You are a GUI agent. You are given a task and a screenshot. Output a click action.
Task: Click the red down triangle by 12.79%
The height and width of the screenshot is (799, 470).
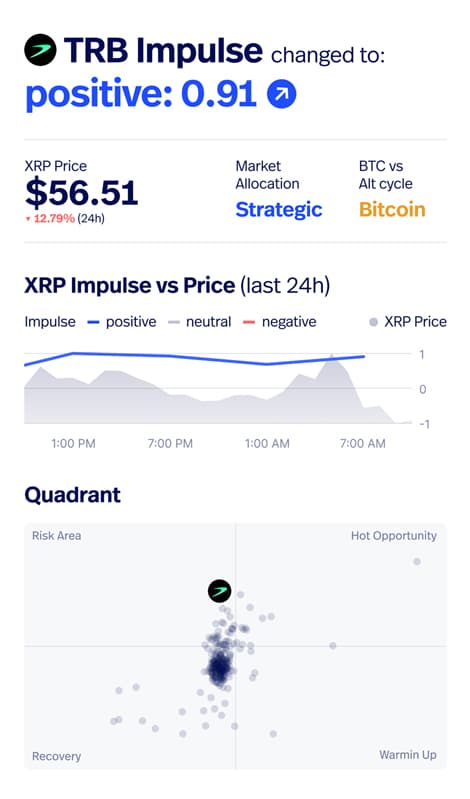pyautogui.click(x=28, y=219)
